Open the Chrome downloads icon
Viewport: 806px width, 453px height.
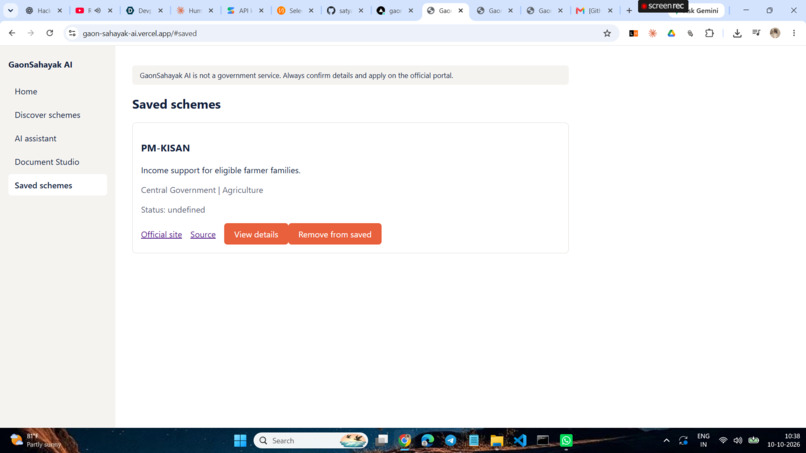[x=737, y=33]
